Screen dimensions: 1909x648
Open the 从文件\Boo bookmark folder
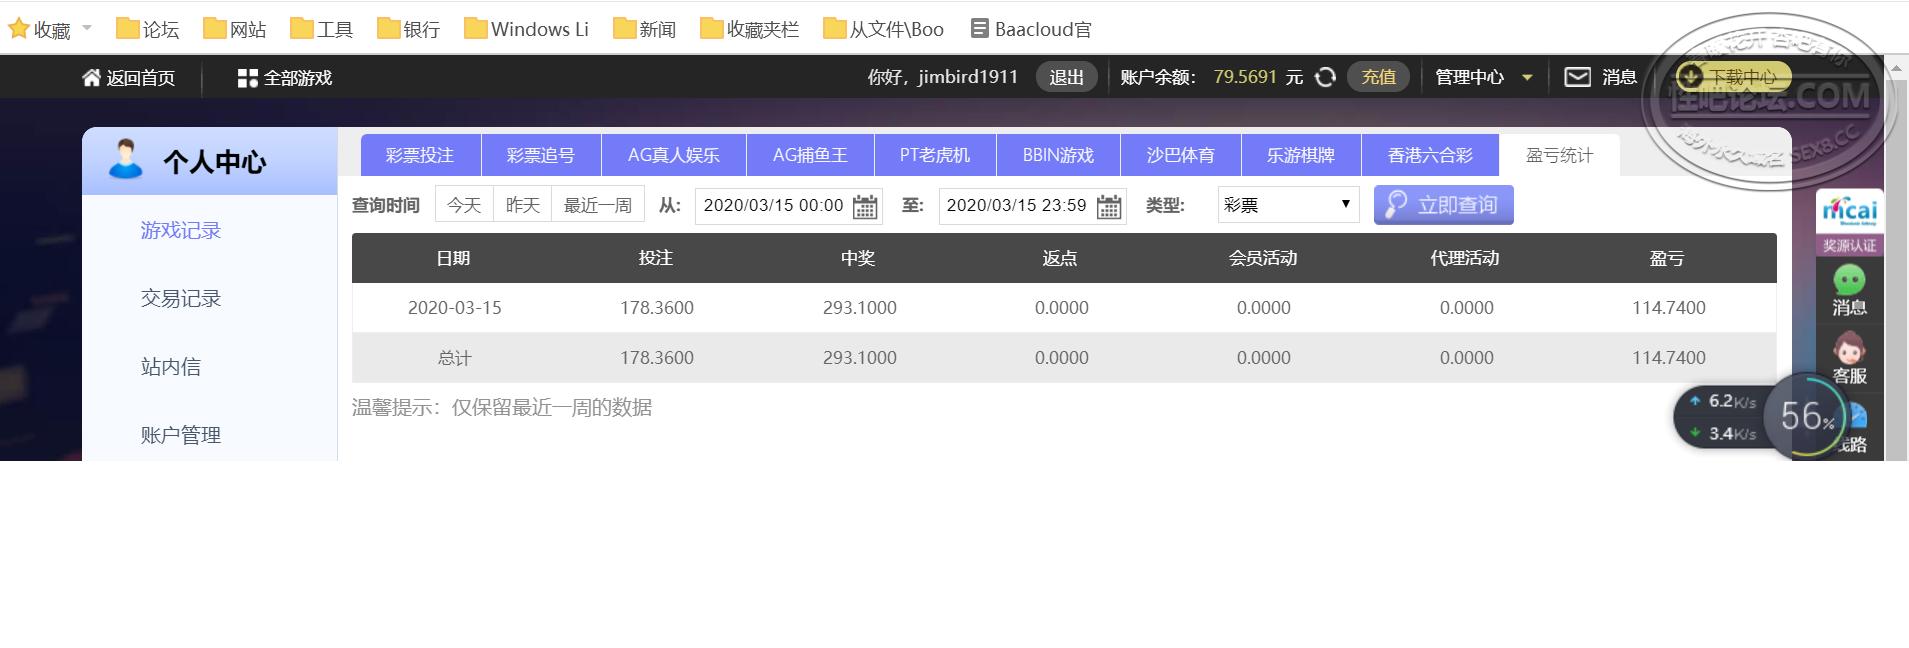point(883,29)
